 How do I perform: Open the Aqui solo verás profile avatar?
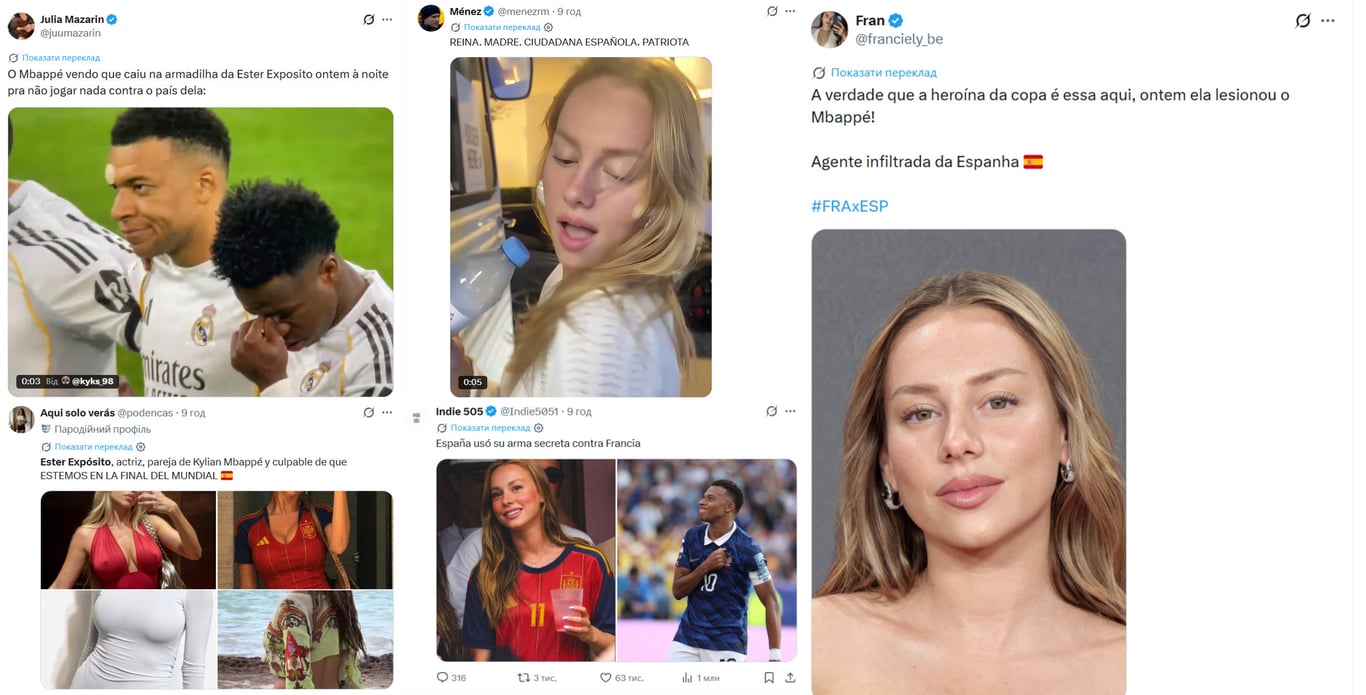[x=21, y=420]
